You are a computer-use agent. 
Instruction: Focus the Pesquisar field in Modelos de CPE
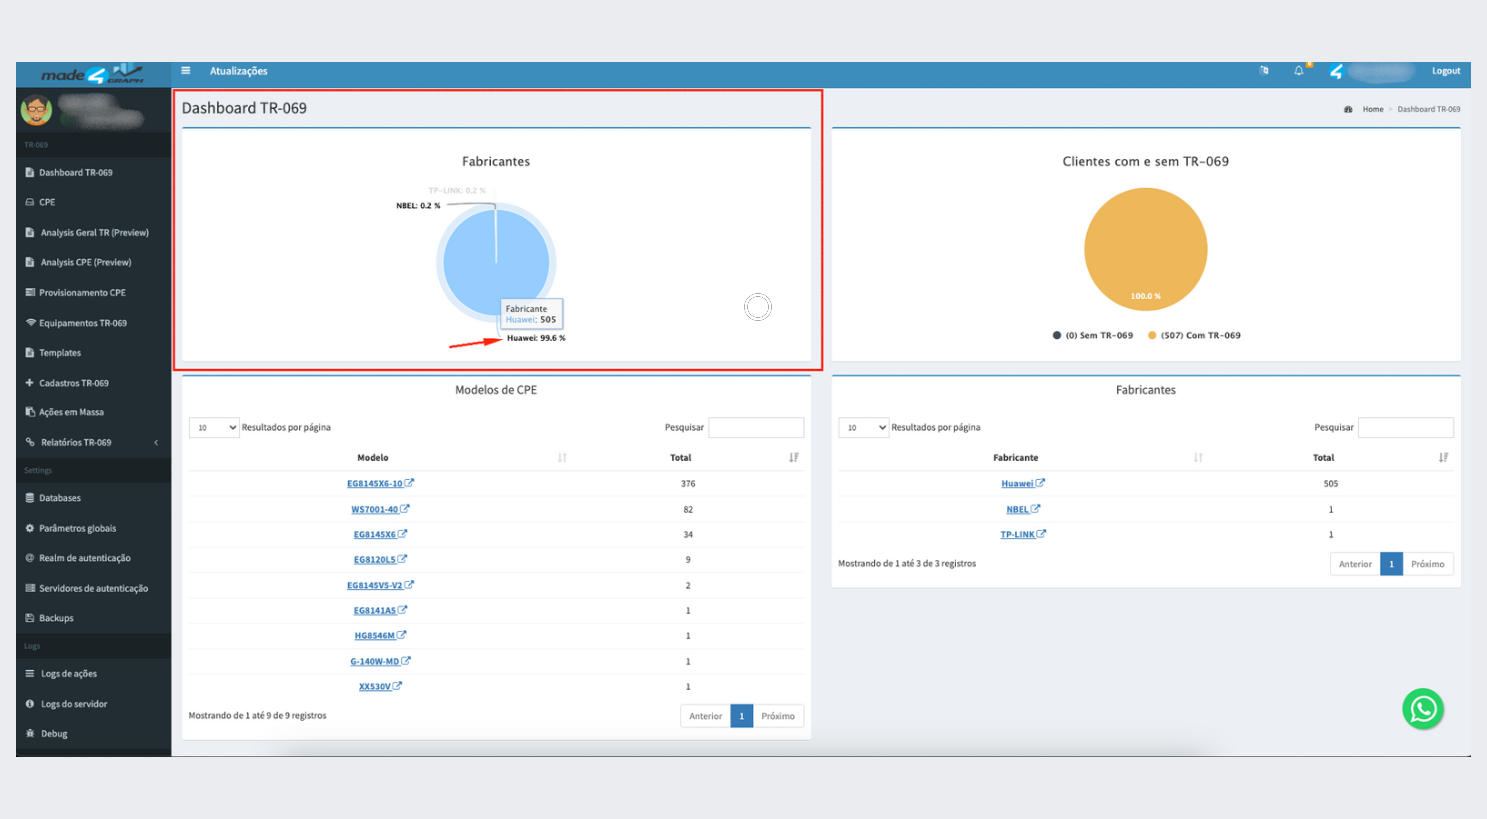click(x=755, y=428)
